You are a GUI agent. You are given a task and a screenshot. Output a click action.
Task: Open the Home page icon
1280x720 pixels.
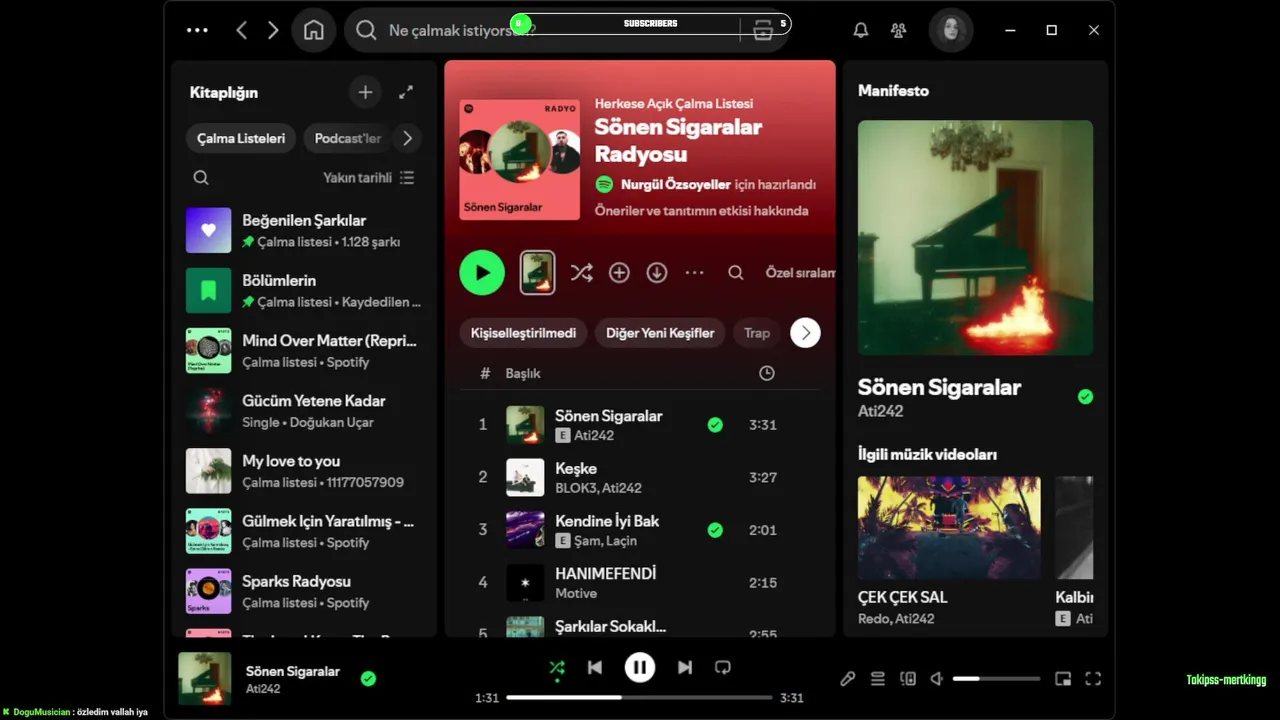313,30
